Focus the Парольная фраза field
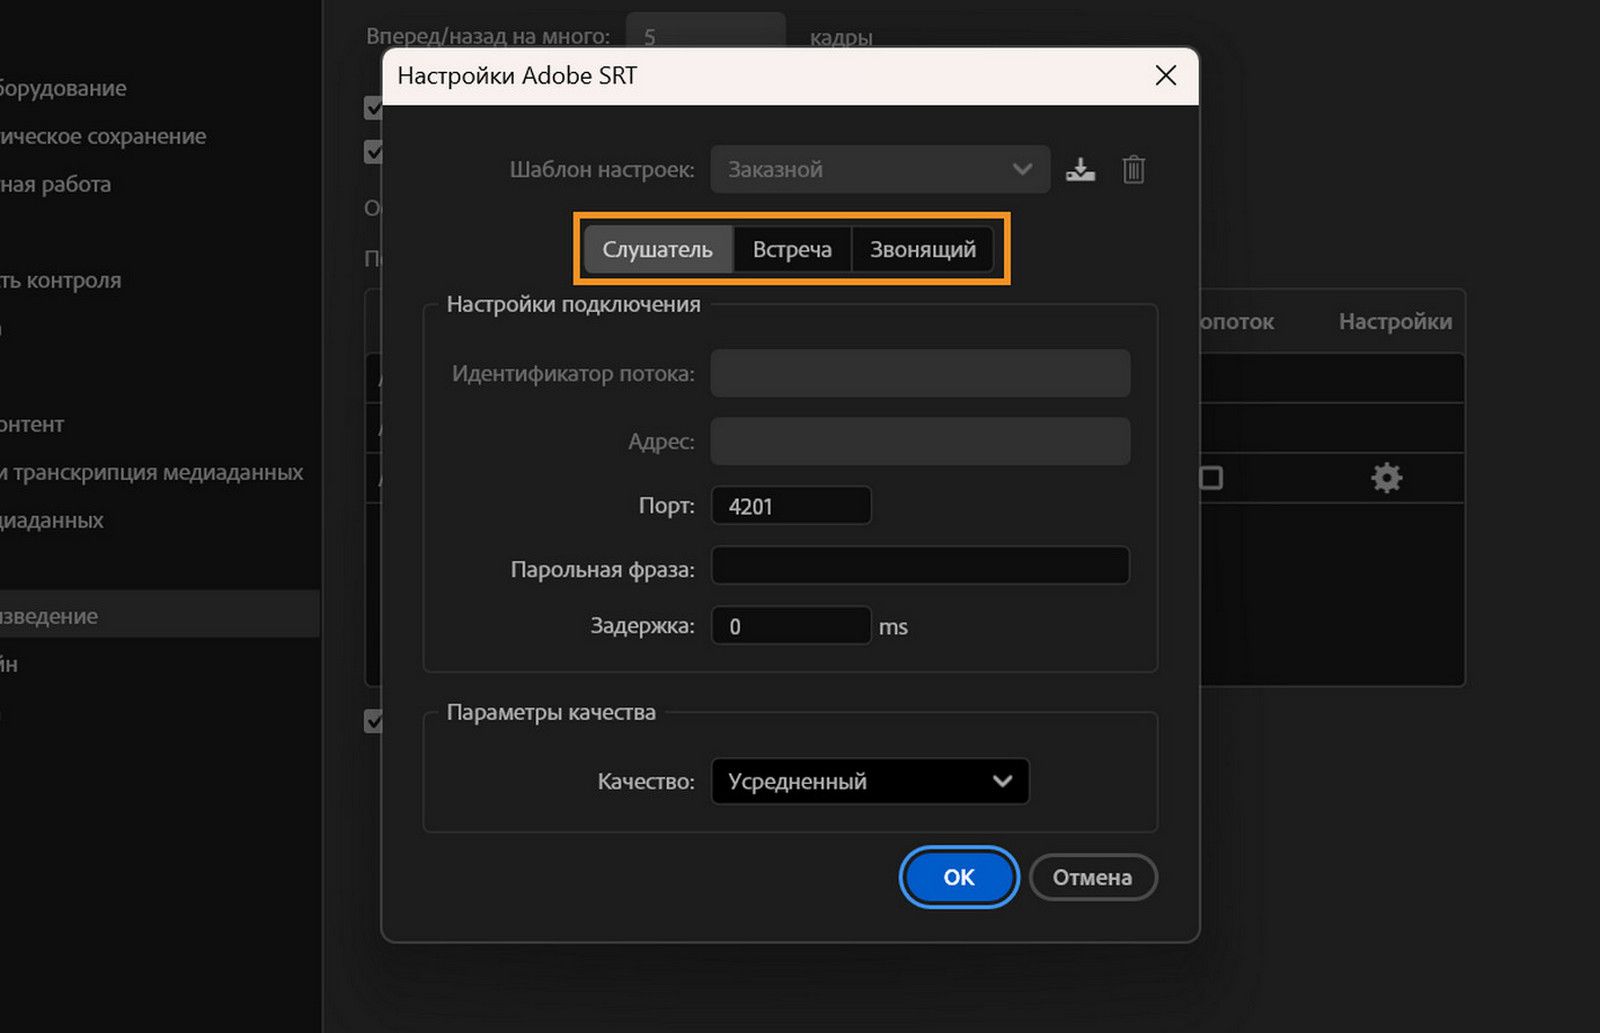The width and height of the screenshot is (1600, 1033). [920, 566]
